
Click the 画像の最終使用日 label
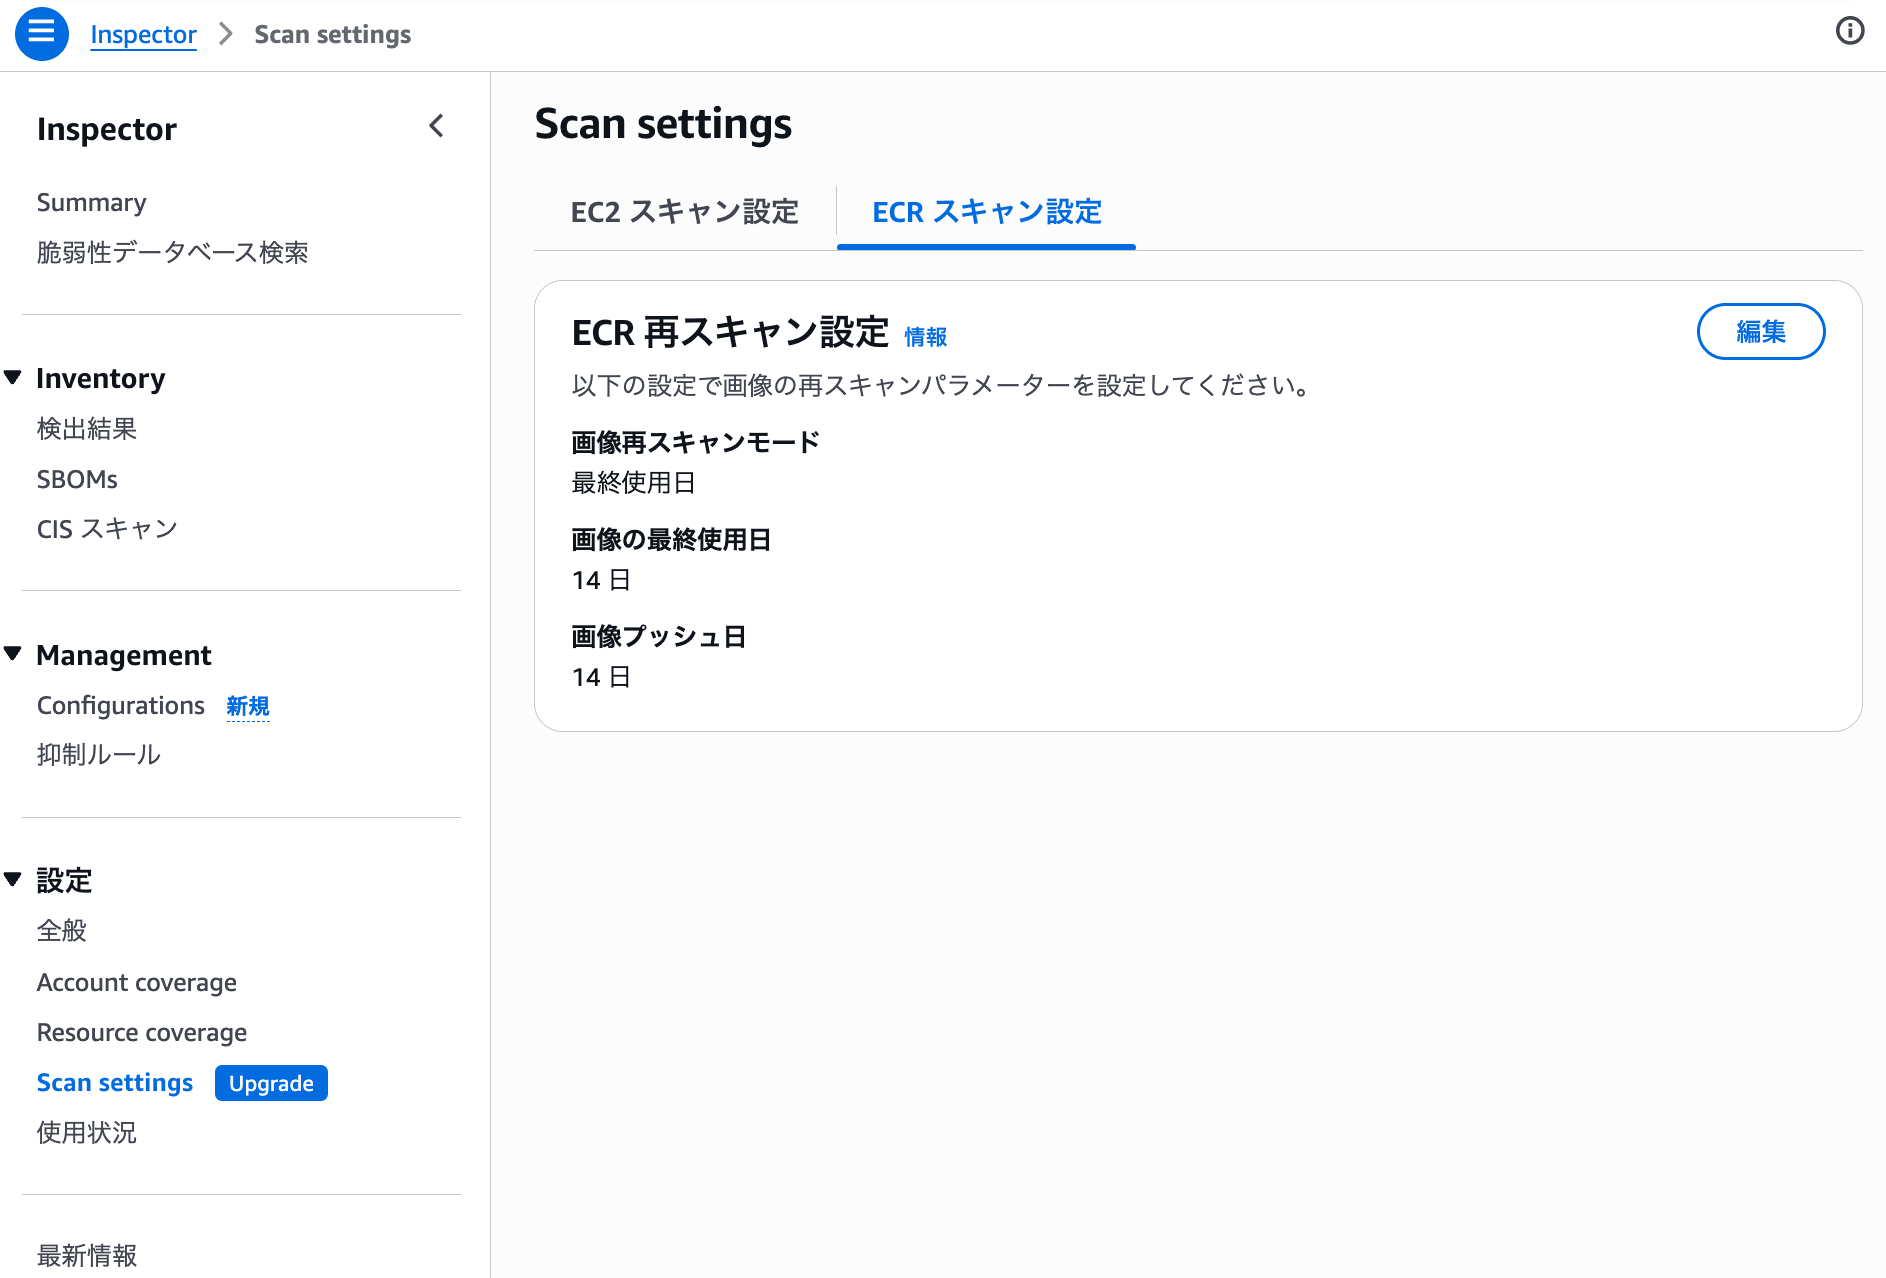(671, 540)
